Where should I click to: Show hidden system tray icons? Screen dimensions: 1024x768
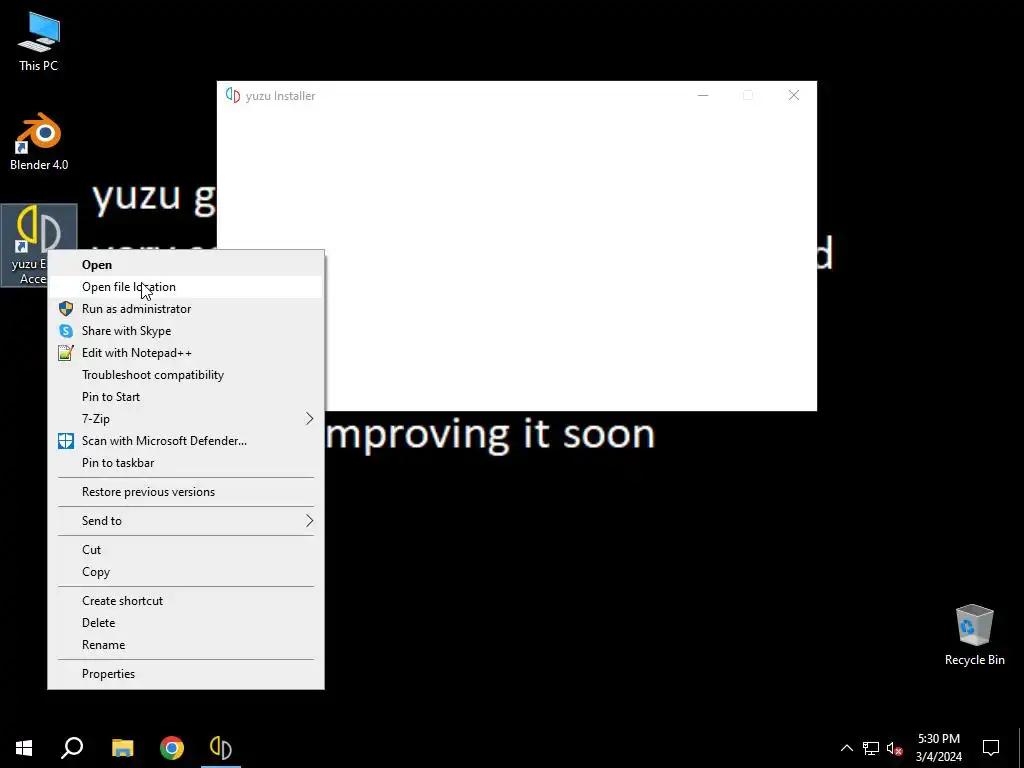coord(846,748)
